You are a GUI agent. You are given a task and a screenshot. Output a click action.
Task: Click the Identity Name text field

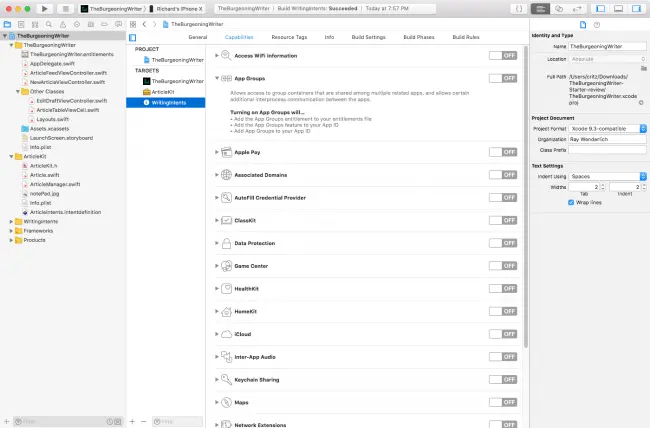[x=607, y=46]
